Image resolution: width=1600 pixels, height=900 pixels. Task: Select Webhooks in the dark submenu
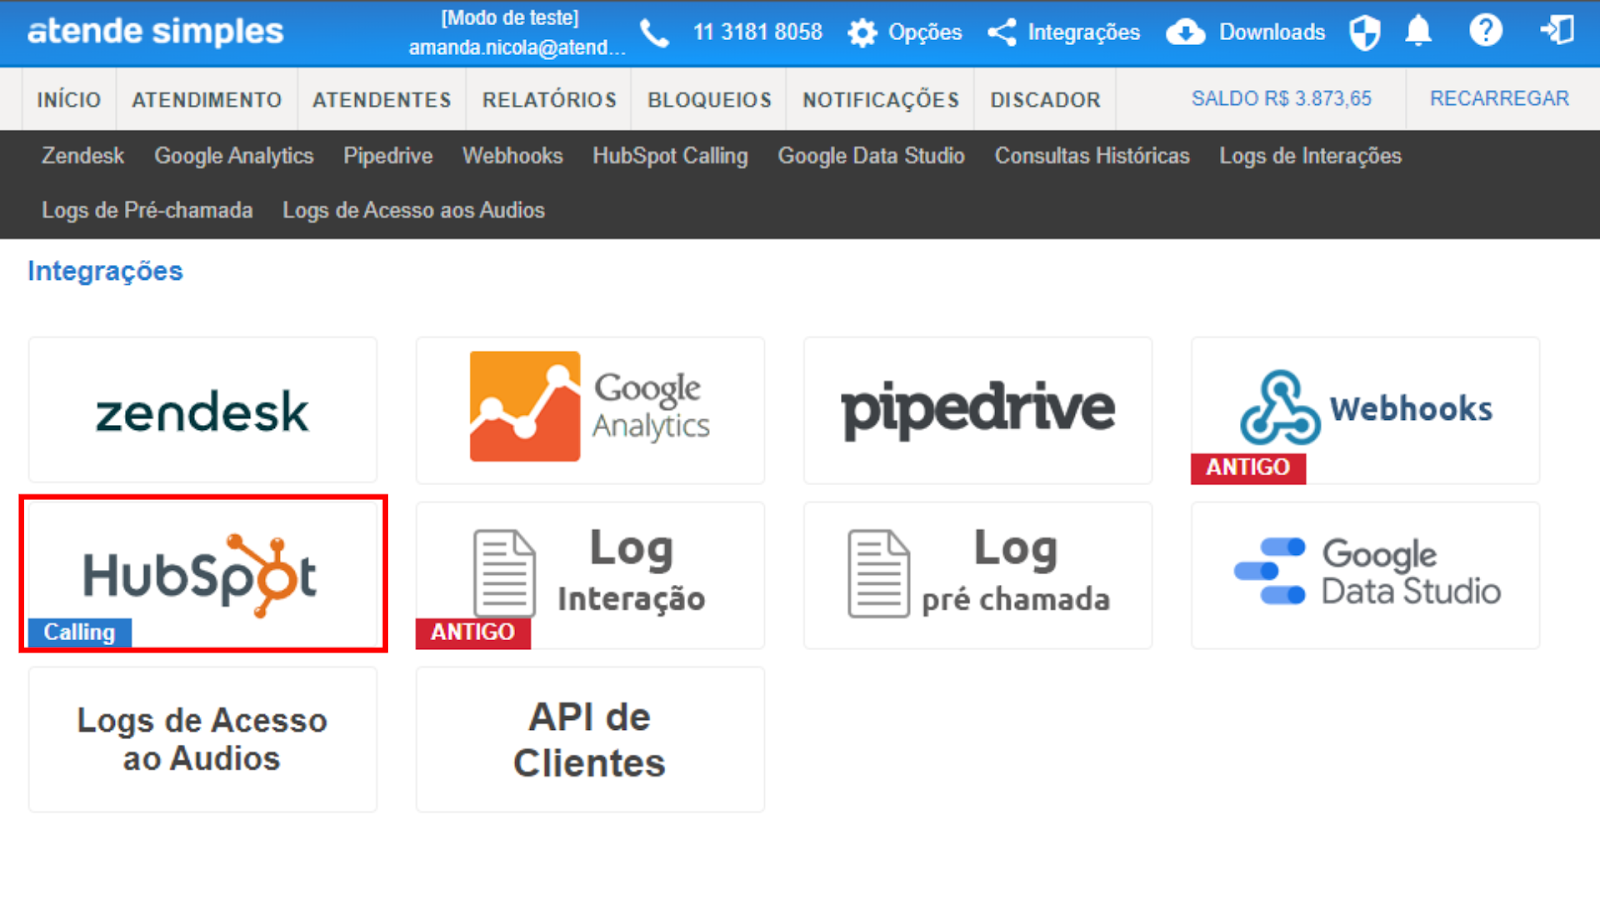[x=513, y=156]
